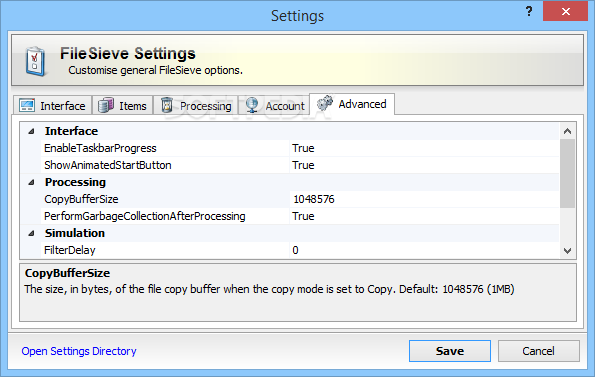Click the scrollbar up arrow
This screenshot has height=377, width=595.
click(567, 131)
